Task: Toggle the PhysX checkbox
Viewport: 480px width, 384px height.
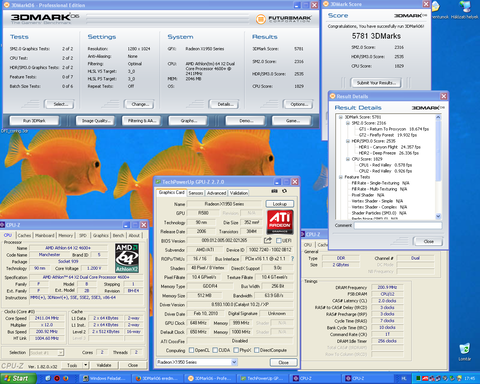Action: tap(236, 350)
